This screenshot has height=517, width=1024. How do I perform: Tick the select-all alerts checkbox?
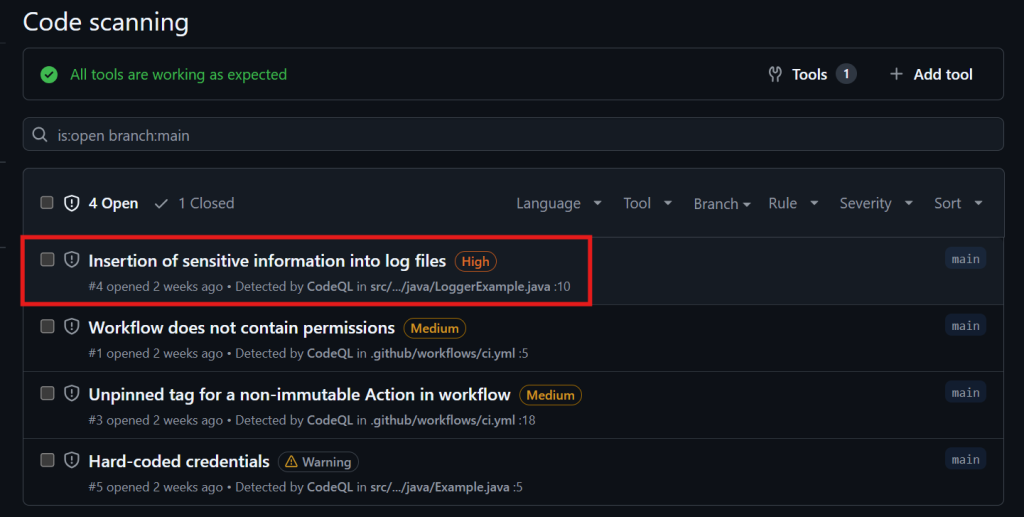tap(47, 203)
